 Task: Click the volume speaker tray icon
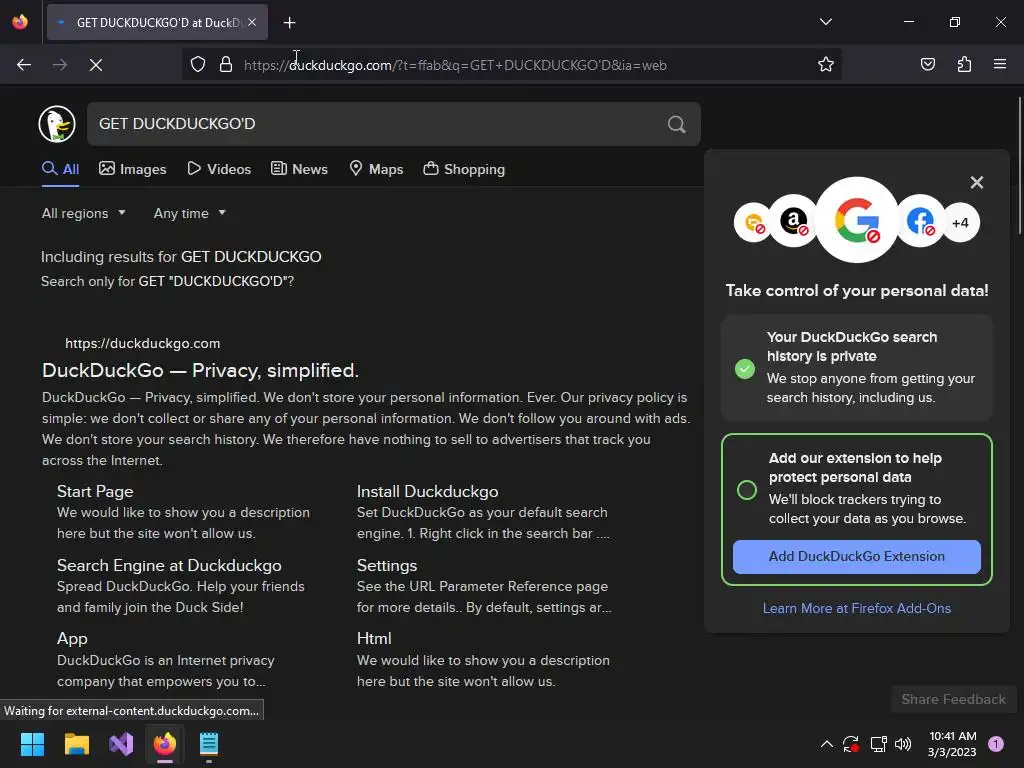(903, 744)
